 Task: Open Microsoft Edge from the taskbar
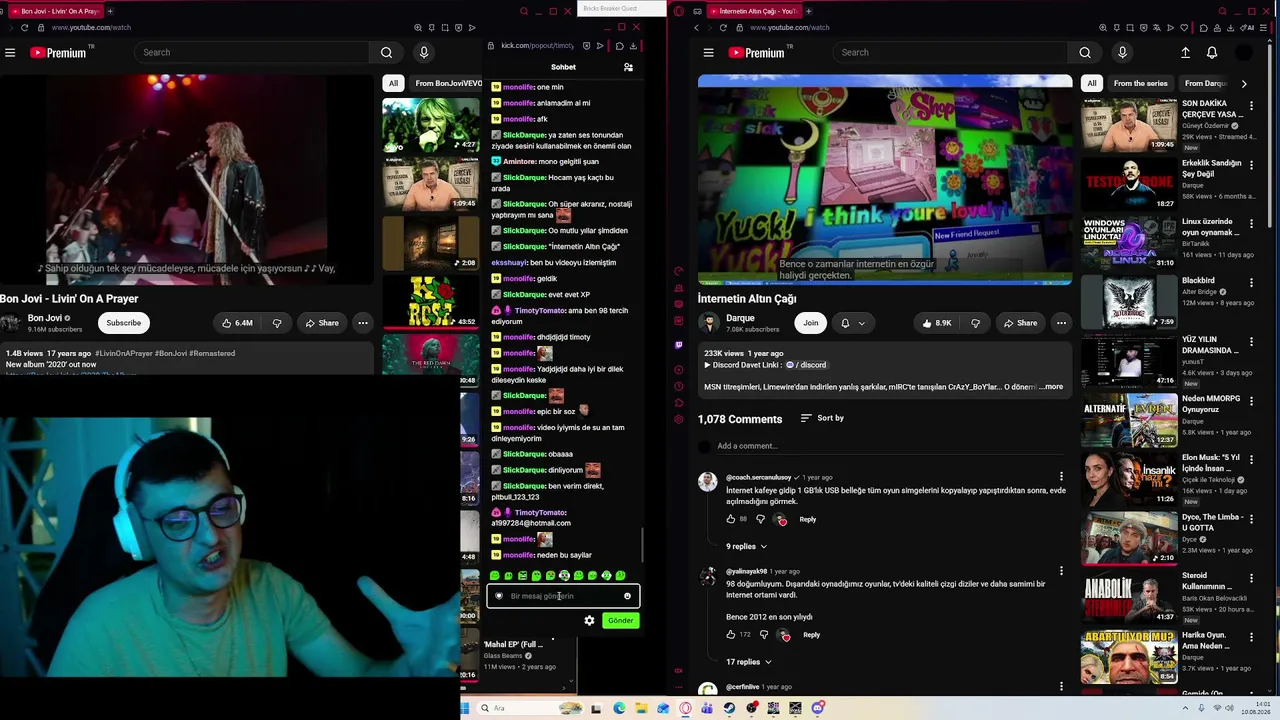619,709
